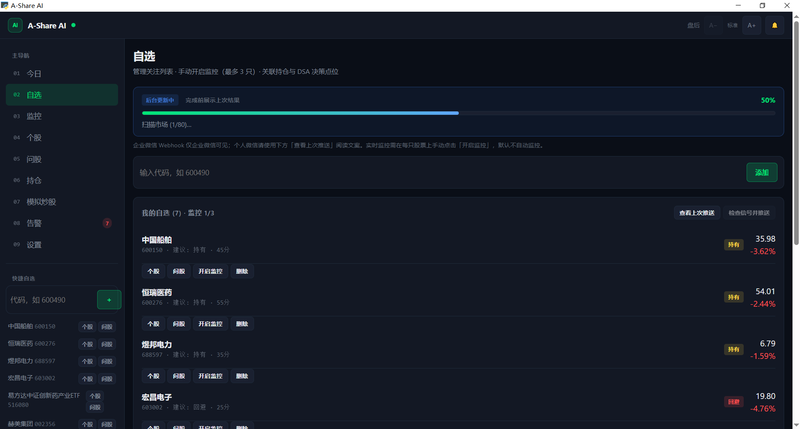Increase font size with A+ button
The width and height of the screenshot is (800, 429).
pos(752,26)
